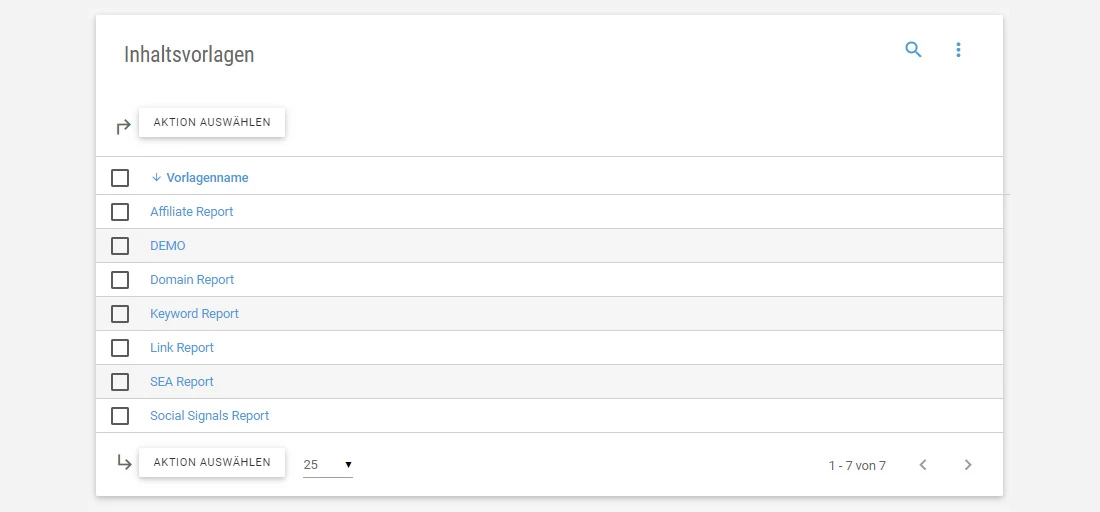Check the Social Signals Report checkbox
The width and height of the screenshot is (1100, 512).
[x=120, y=416]
